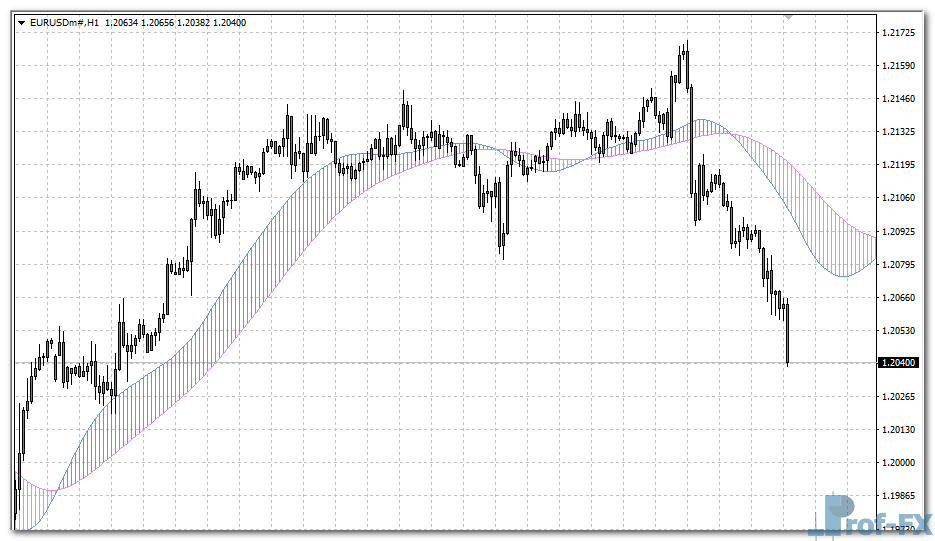Click the gray chart shift triangle marker

[788, 17]
